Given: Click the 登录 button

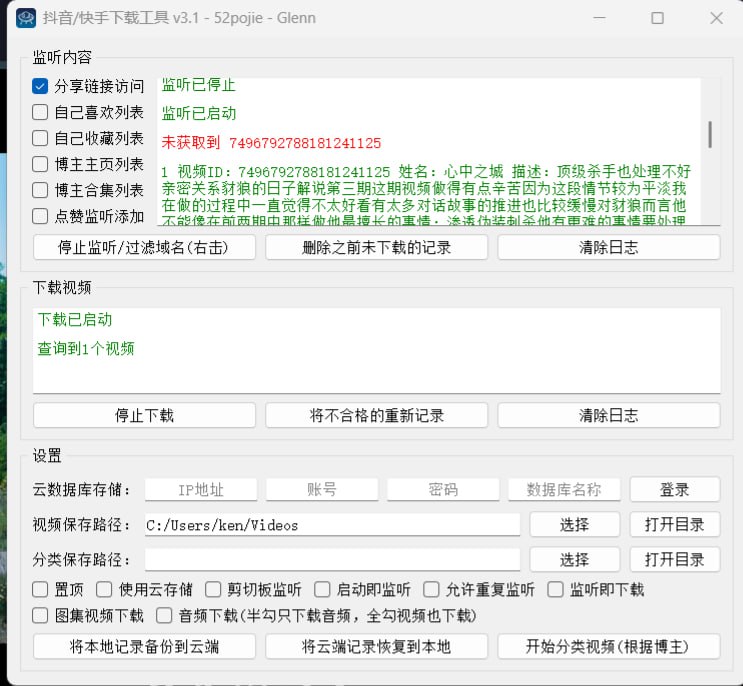Looking at the screenshot, I should 674,489.
